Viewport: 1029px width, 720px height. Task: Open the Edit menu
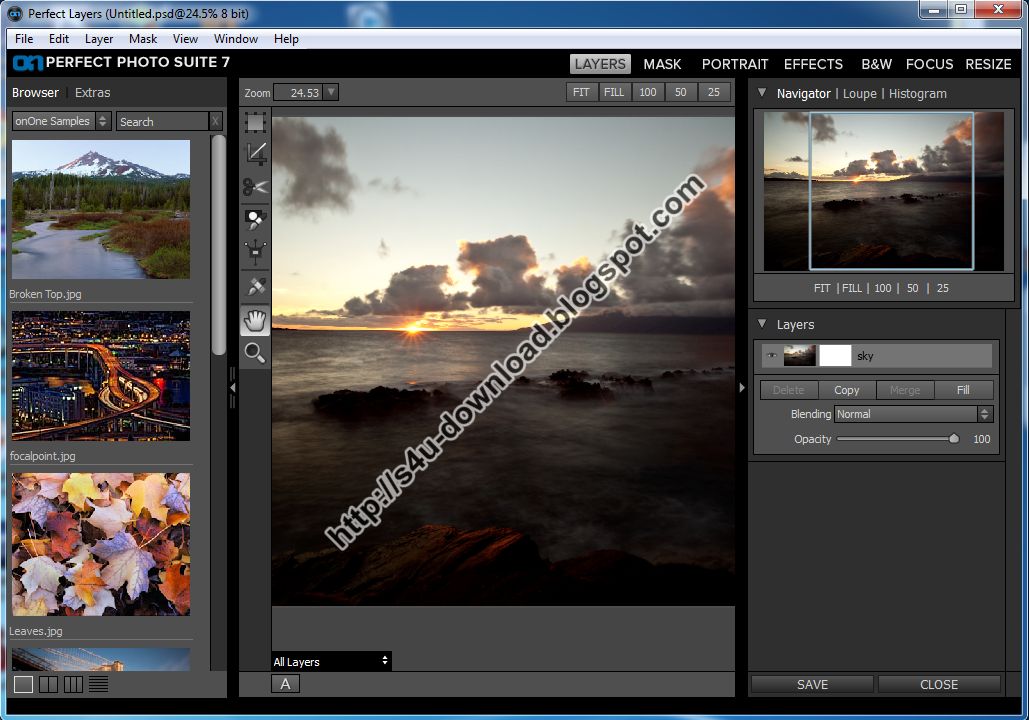point(58,39)
